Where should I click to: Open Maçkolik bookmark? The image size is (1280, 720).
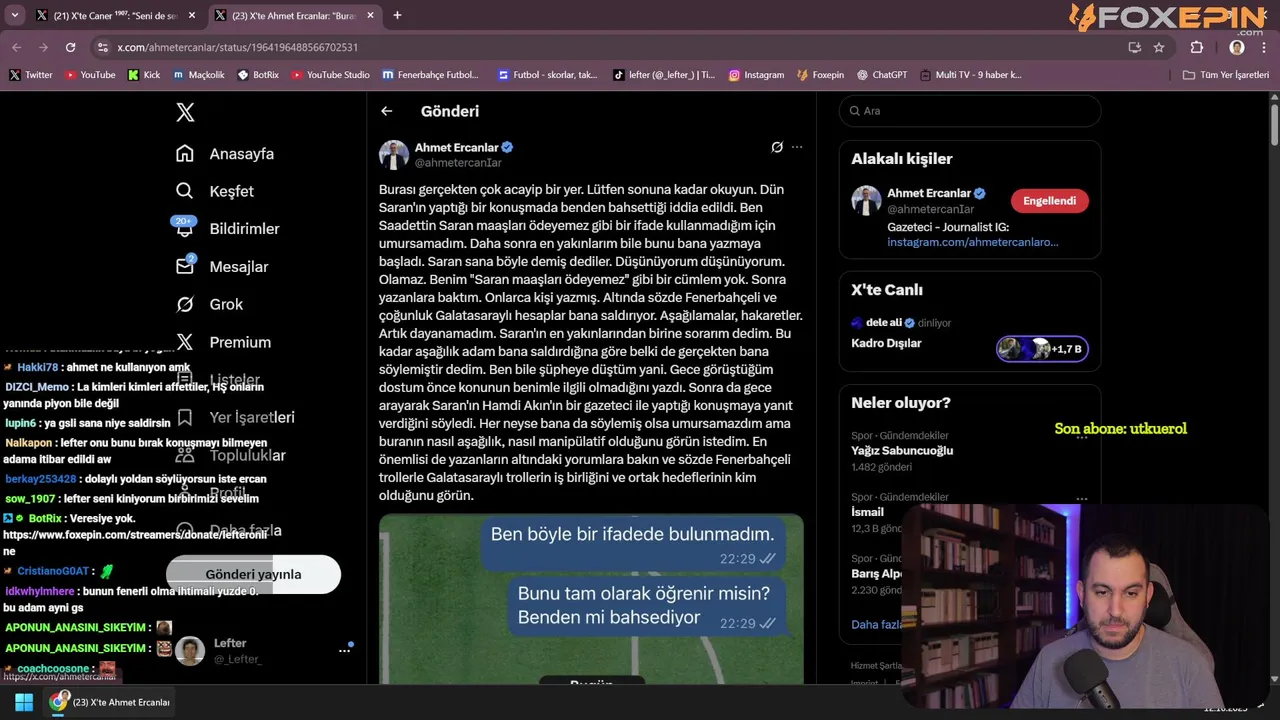199,75
